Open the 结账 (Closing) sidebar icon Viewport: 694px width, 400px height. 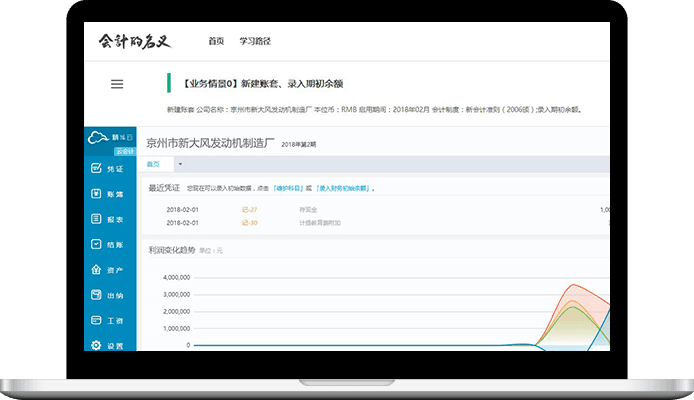pos(97,244)
